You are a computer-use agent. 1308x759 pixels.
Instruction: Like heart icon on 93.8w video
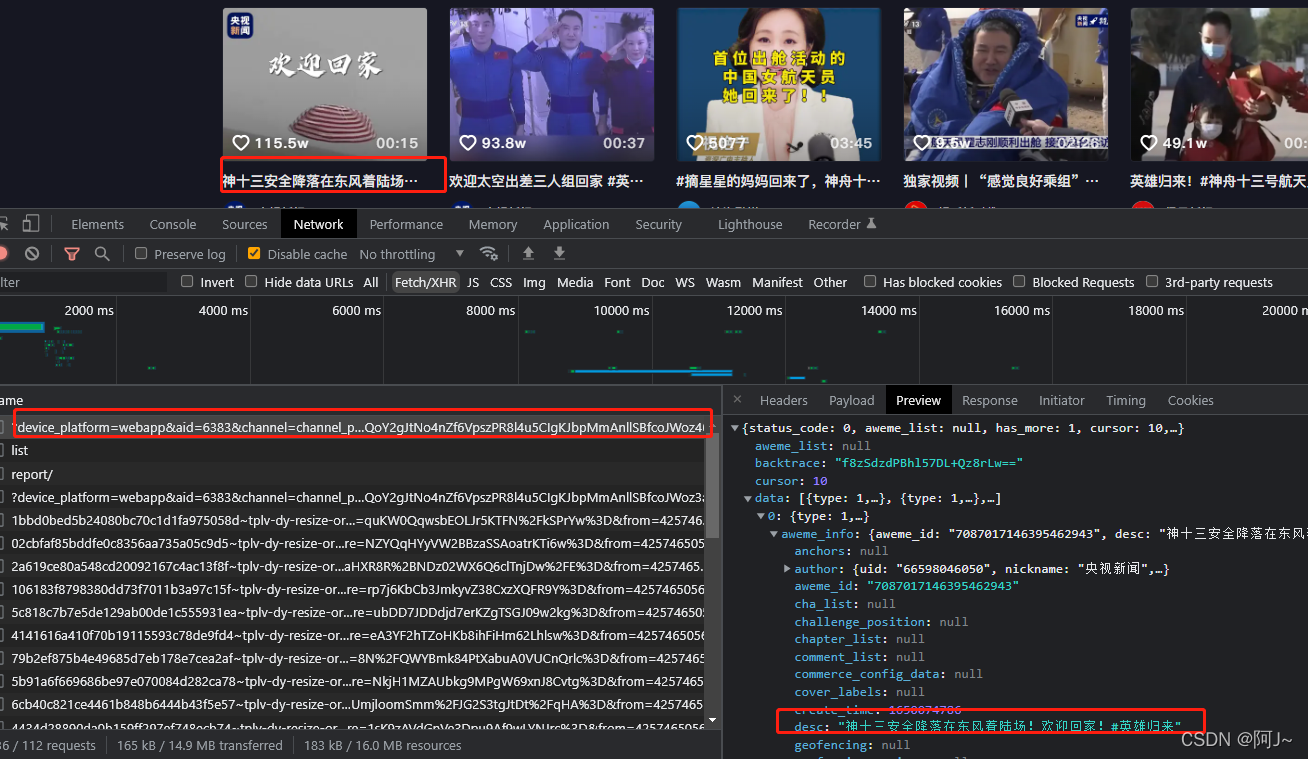click(x=467, y=143)
